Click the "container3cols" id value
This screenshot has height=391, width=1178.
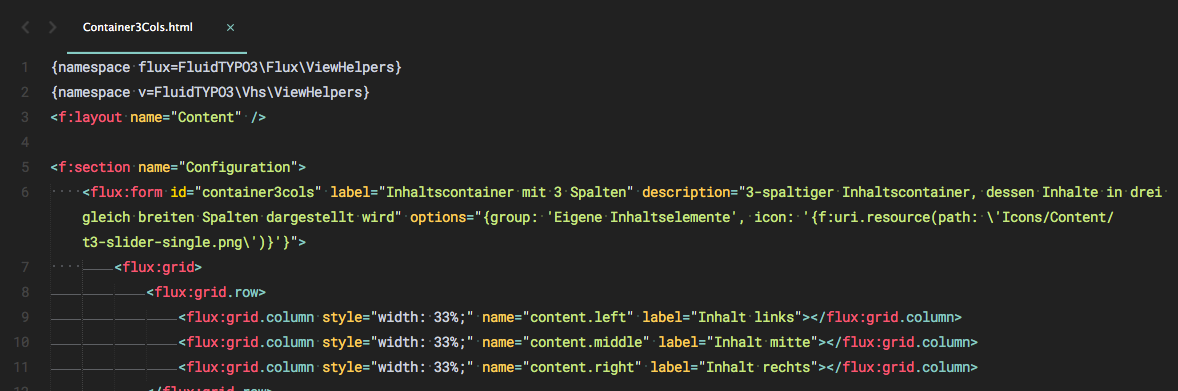point(258,192)
